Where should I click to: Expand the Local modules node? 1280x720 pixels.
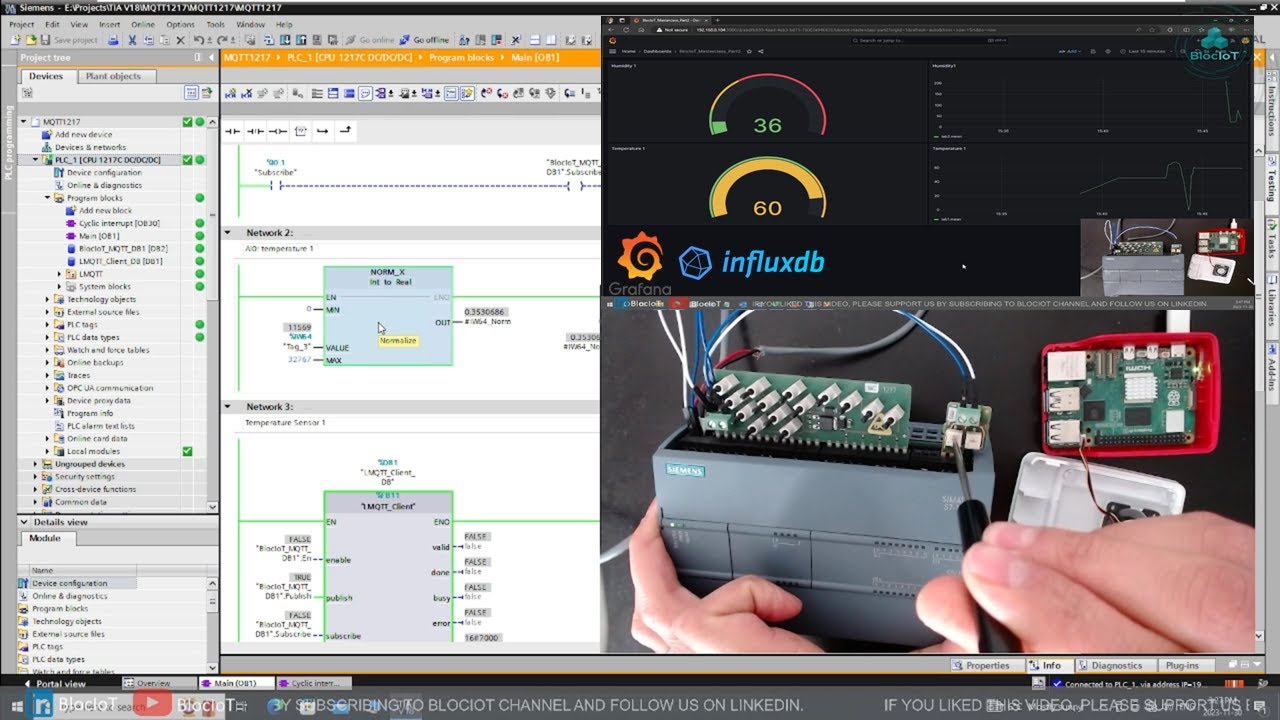tap(47, 452)
